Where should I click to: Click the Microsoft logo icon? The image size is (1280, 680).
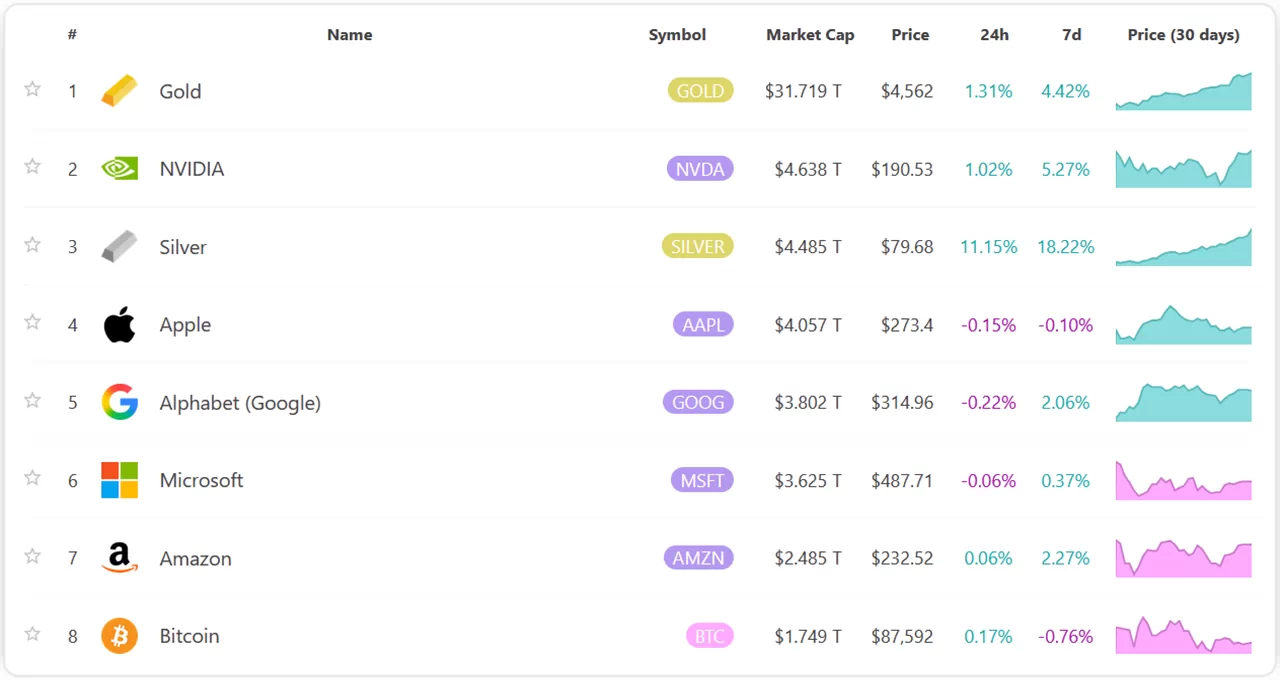(119, 480)
